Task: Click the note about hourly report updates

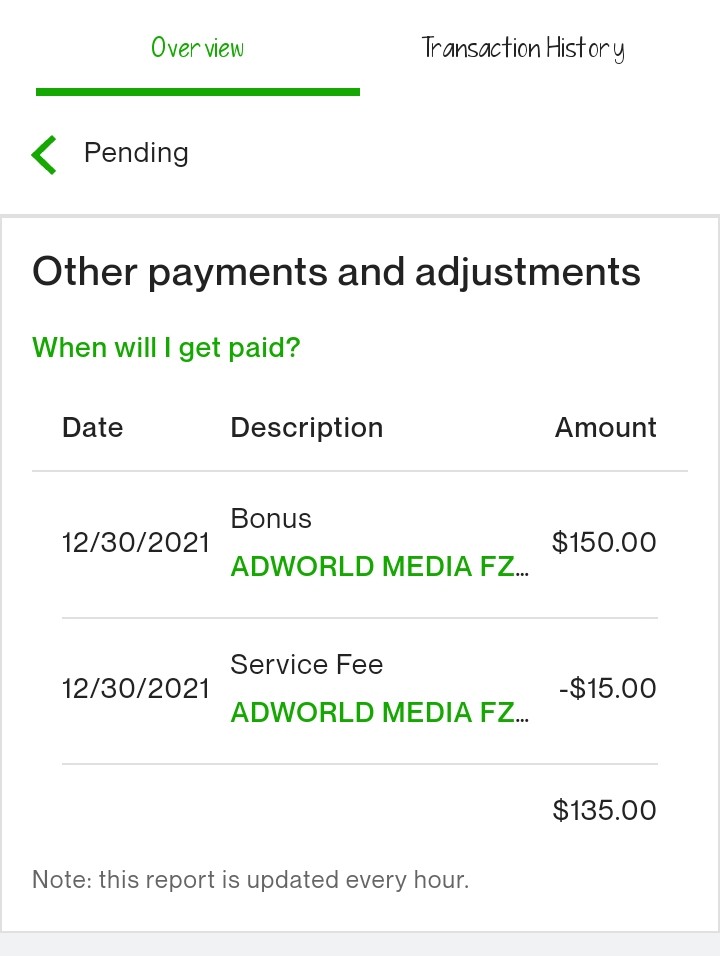Action: point(251,880)
